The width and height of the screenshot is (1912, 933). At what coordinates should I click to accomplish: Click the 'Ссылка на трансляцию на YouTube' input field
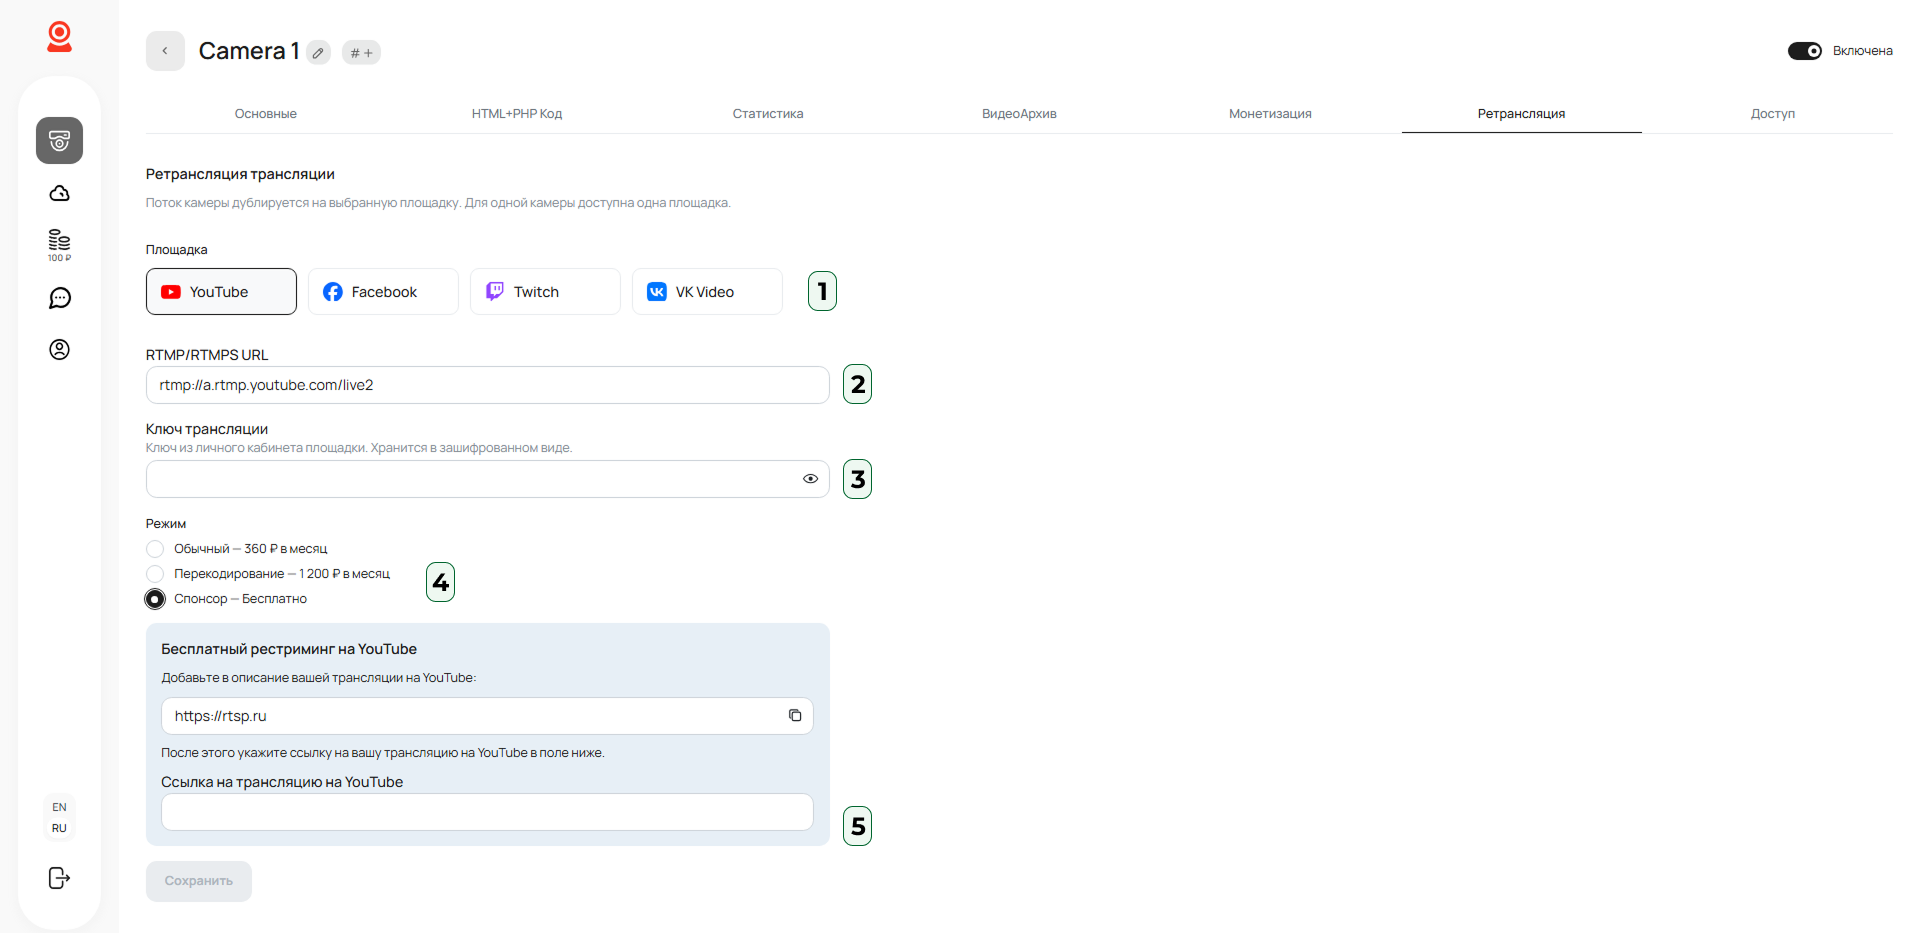tap(487, 812)
